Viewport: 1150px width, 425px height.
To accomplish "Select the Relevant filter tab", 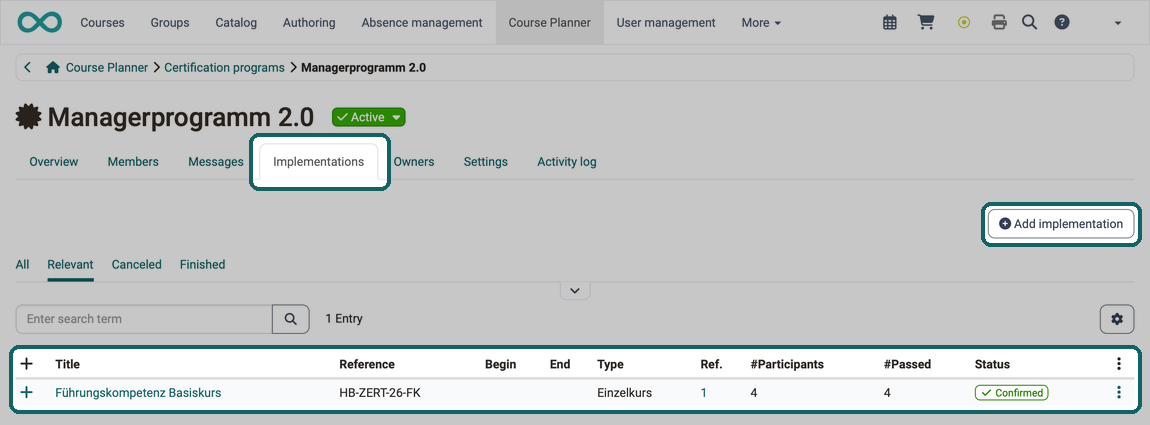I will coord(70,264).
